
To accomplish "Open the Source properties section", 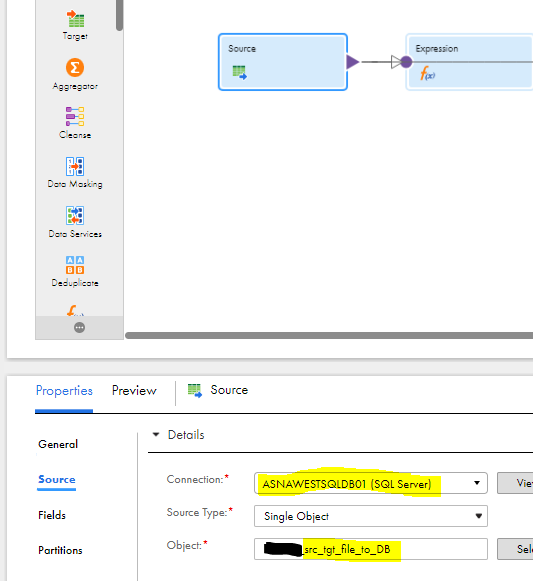I will (x=57, y=479).
